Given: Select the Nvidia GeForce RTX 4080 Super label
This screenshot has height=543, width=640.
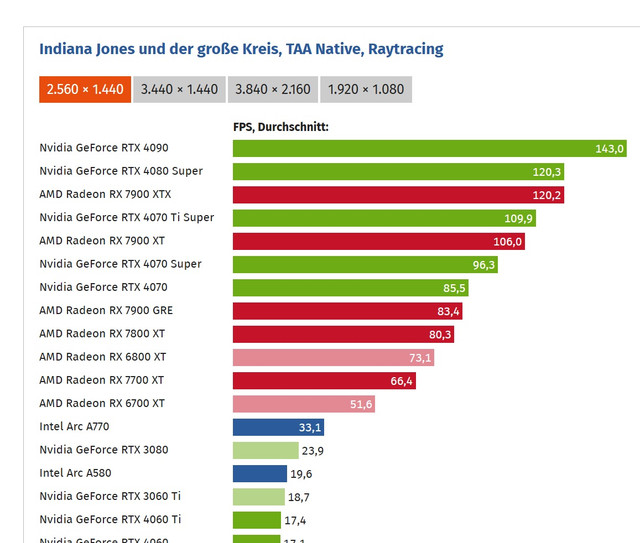Looking at the screenshot, I should pos(121,171).
